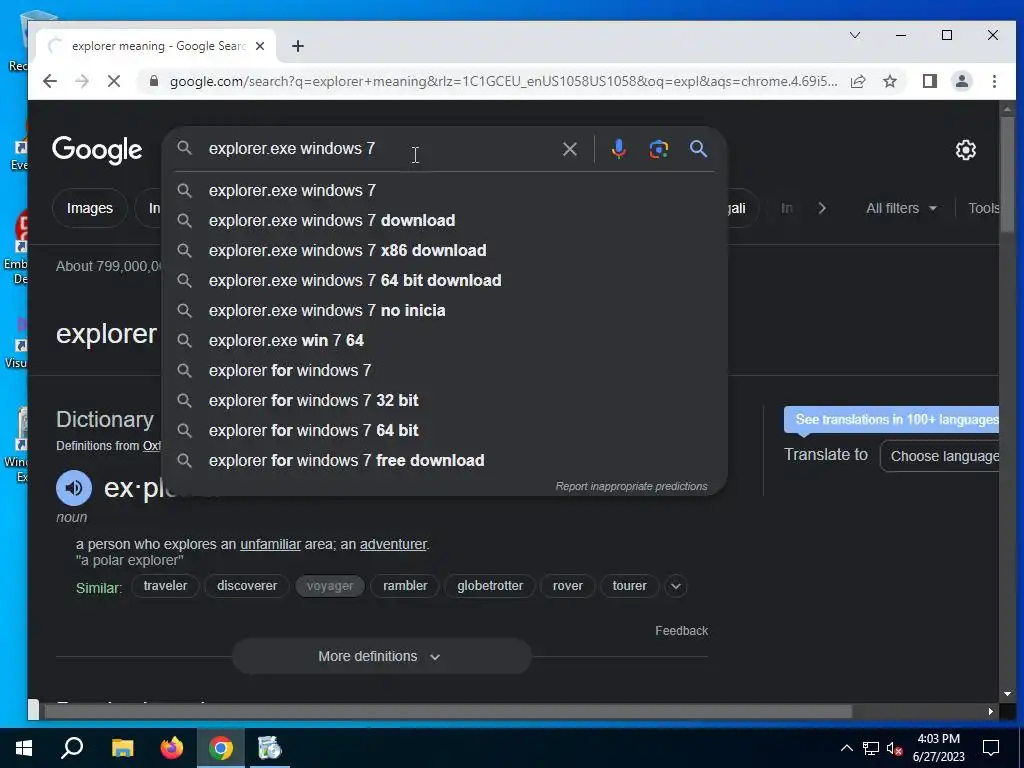Close the 'explorer meaning' tab
This screenshot has width=1024, height=768.
(x=260, y=46)
